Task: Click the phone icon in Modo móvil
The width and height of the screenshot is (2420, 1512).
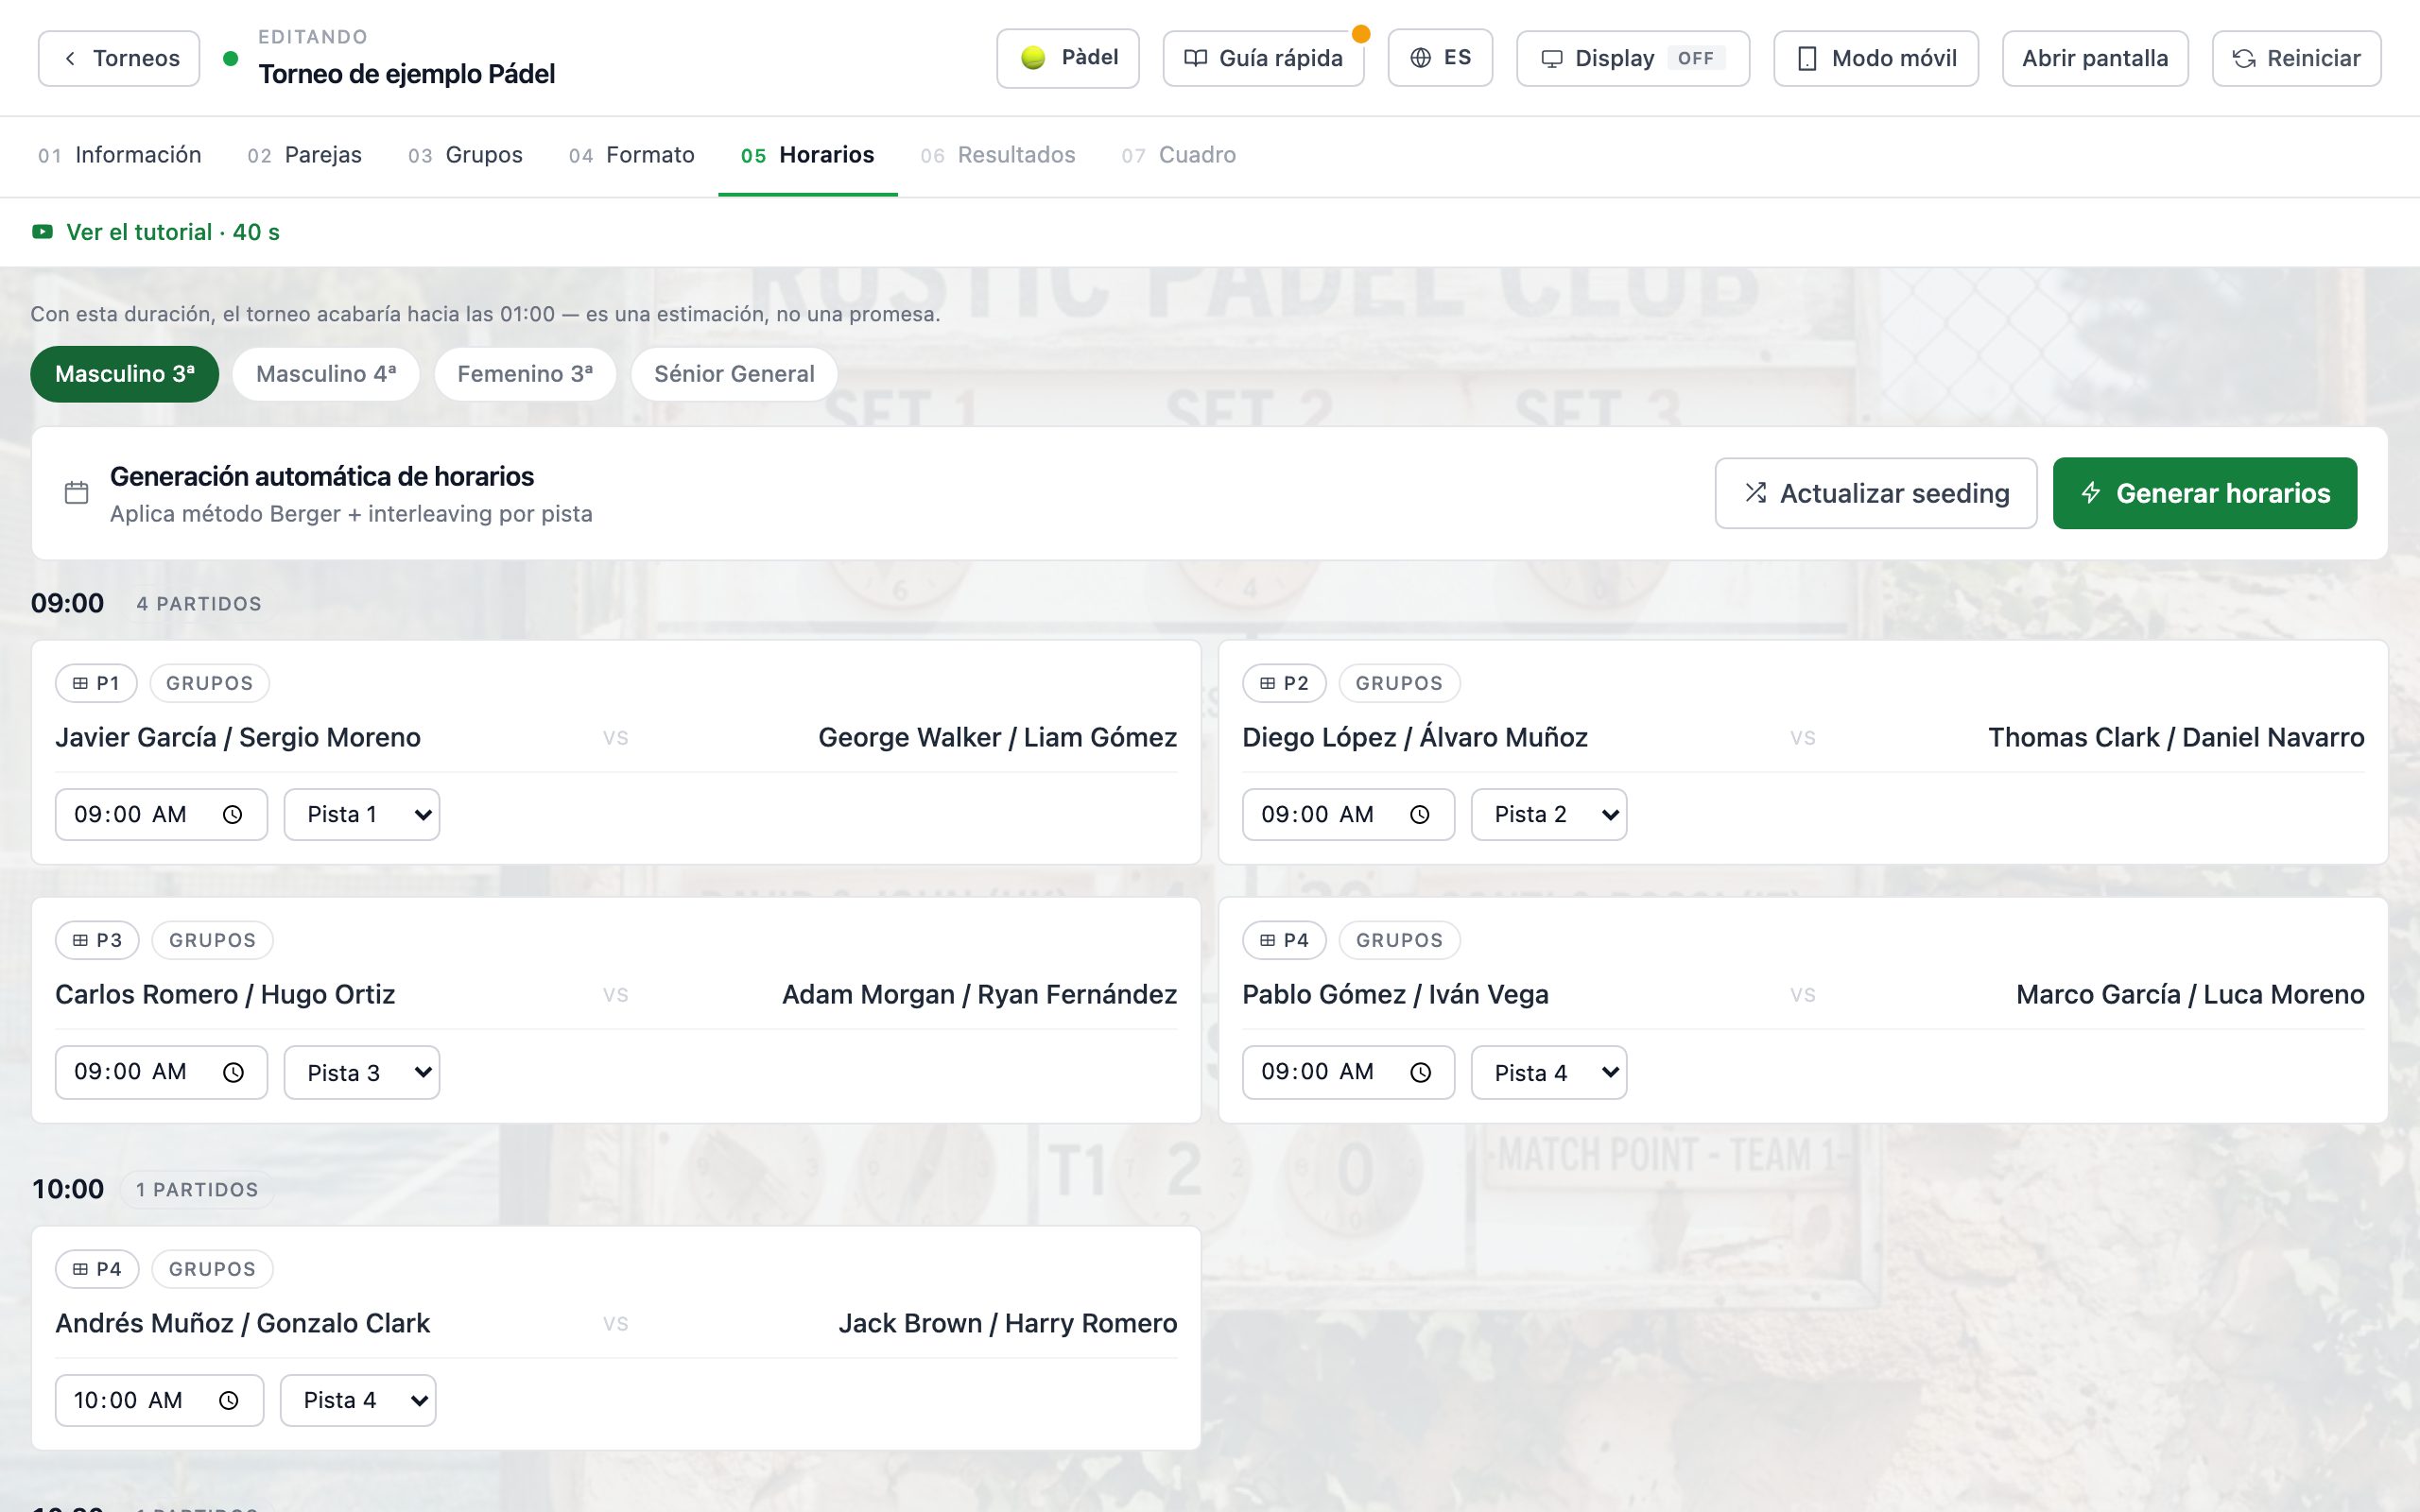Action: 1807,59
